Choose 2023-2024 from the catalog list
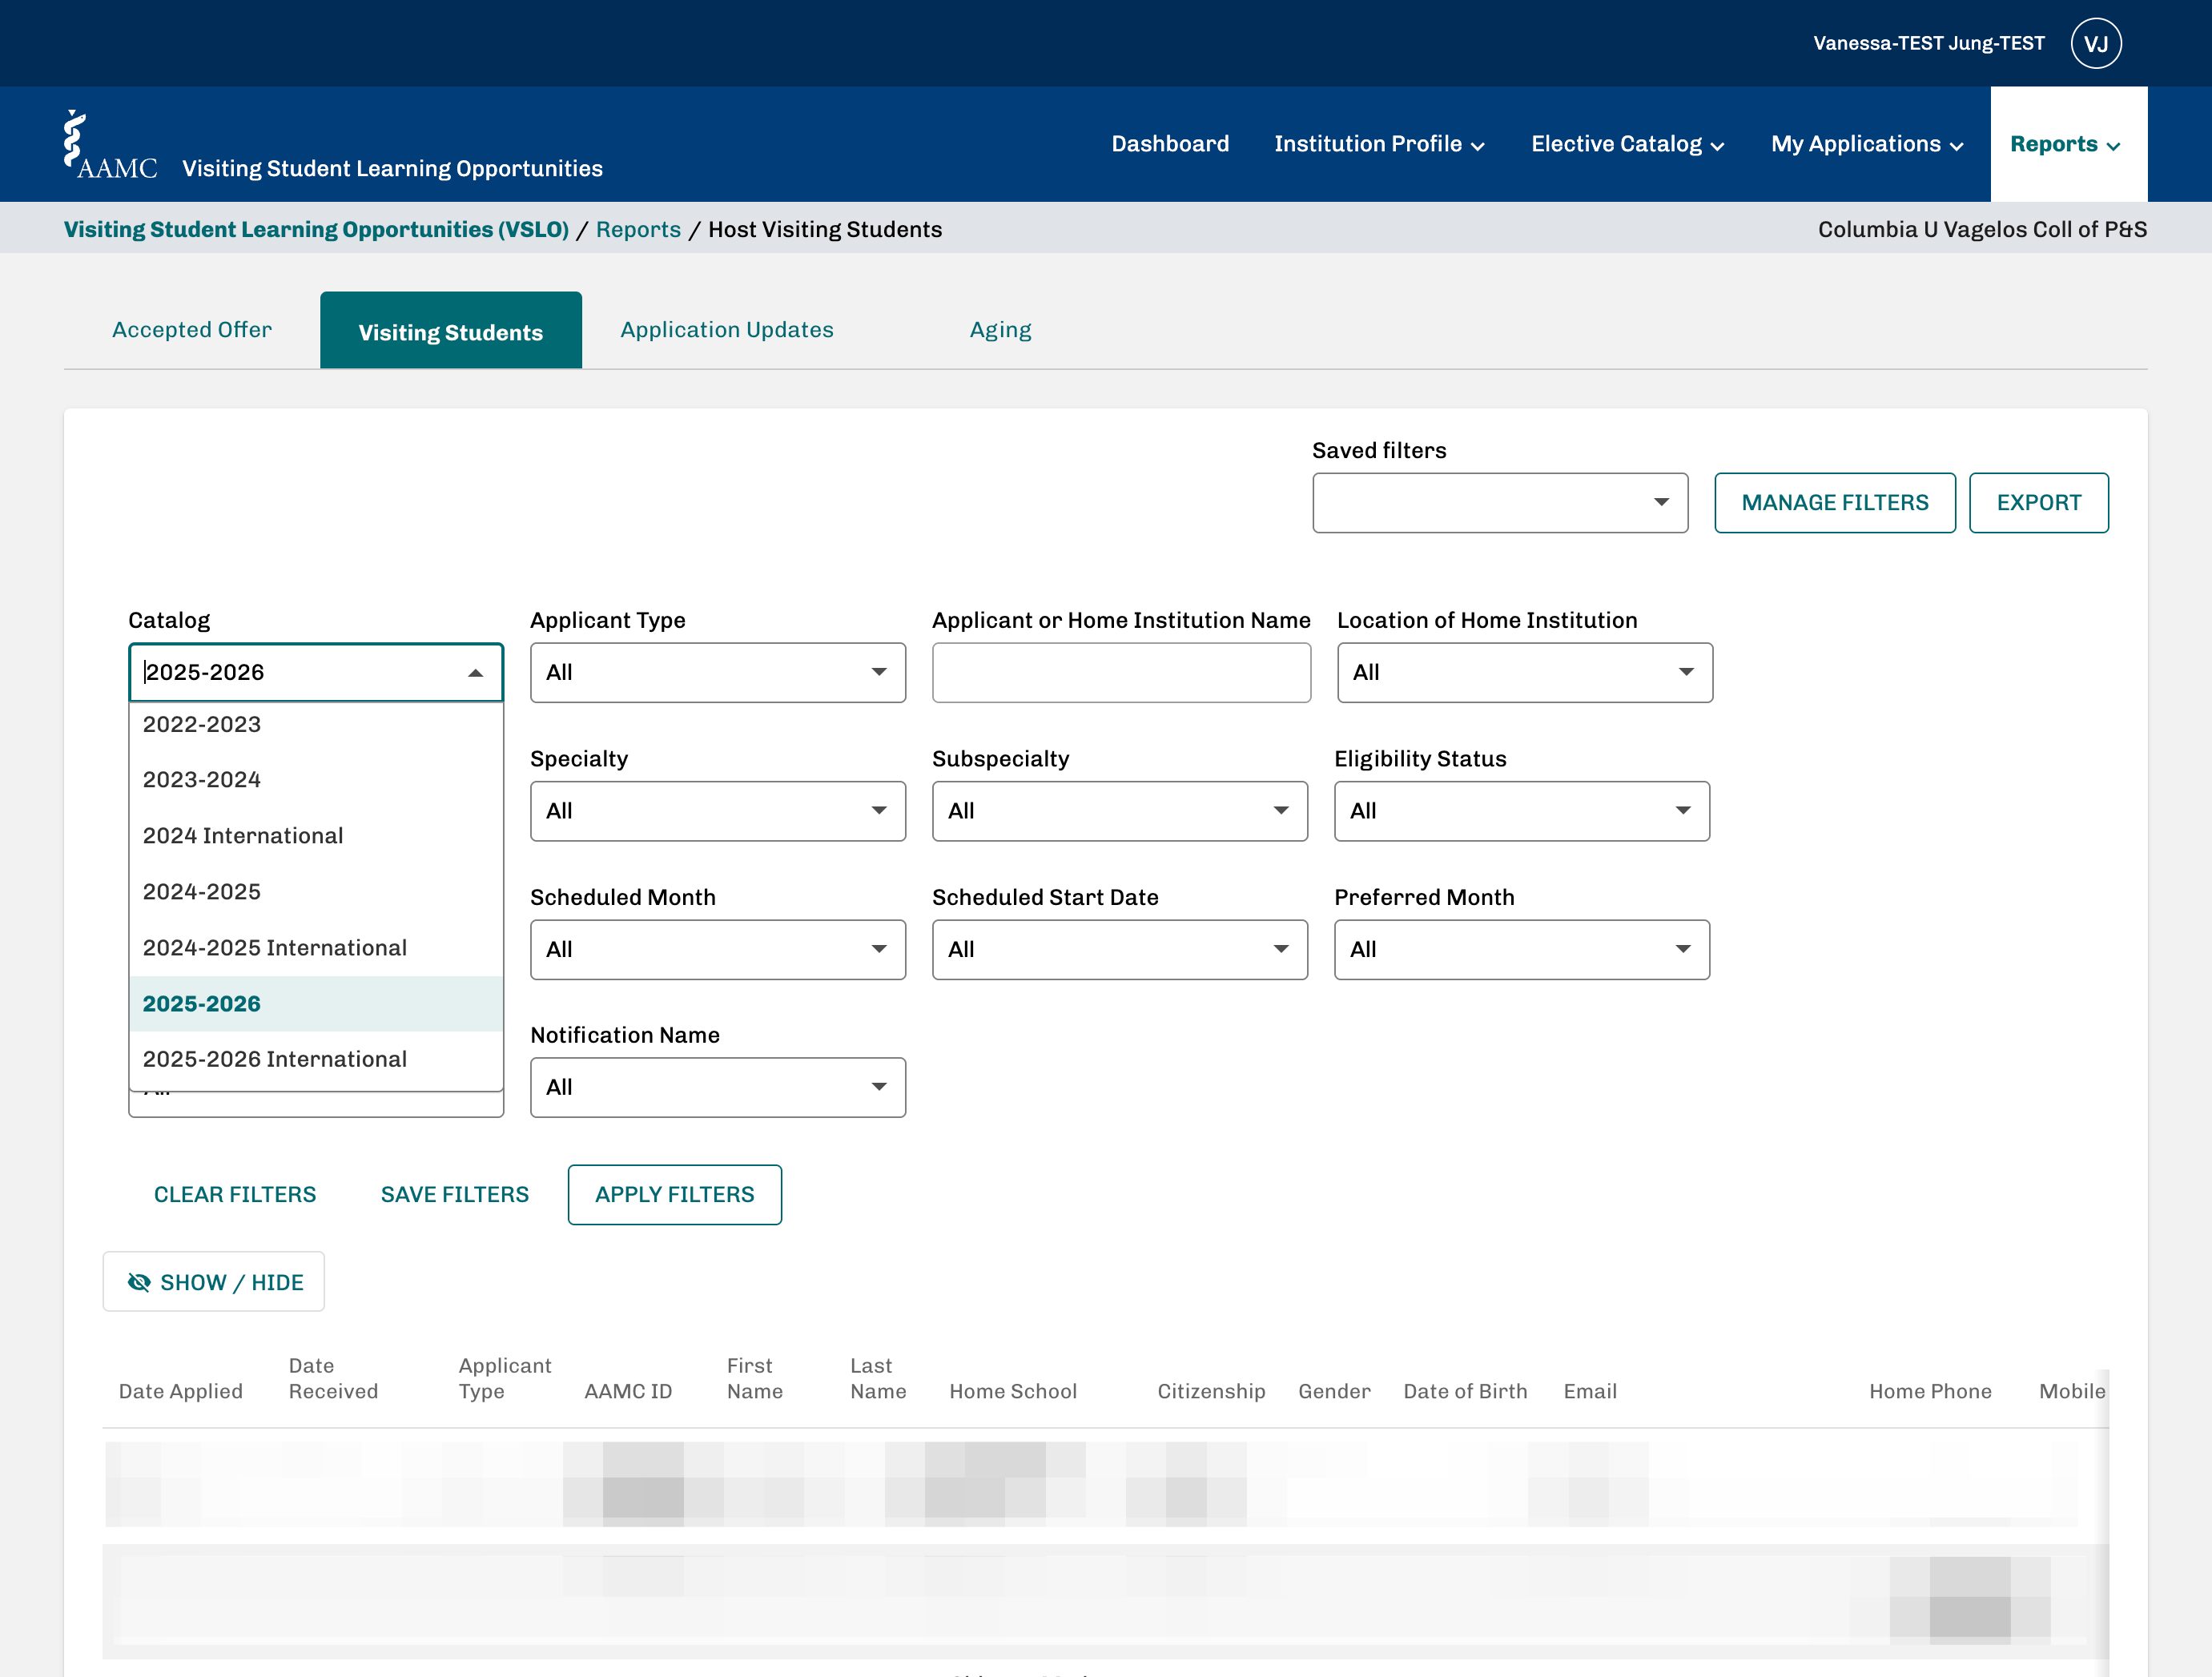The image size is (2212, 1677). coord(316,779)
